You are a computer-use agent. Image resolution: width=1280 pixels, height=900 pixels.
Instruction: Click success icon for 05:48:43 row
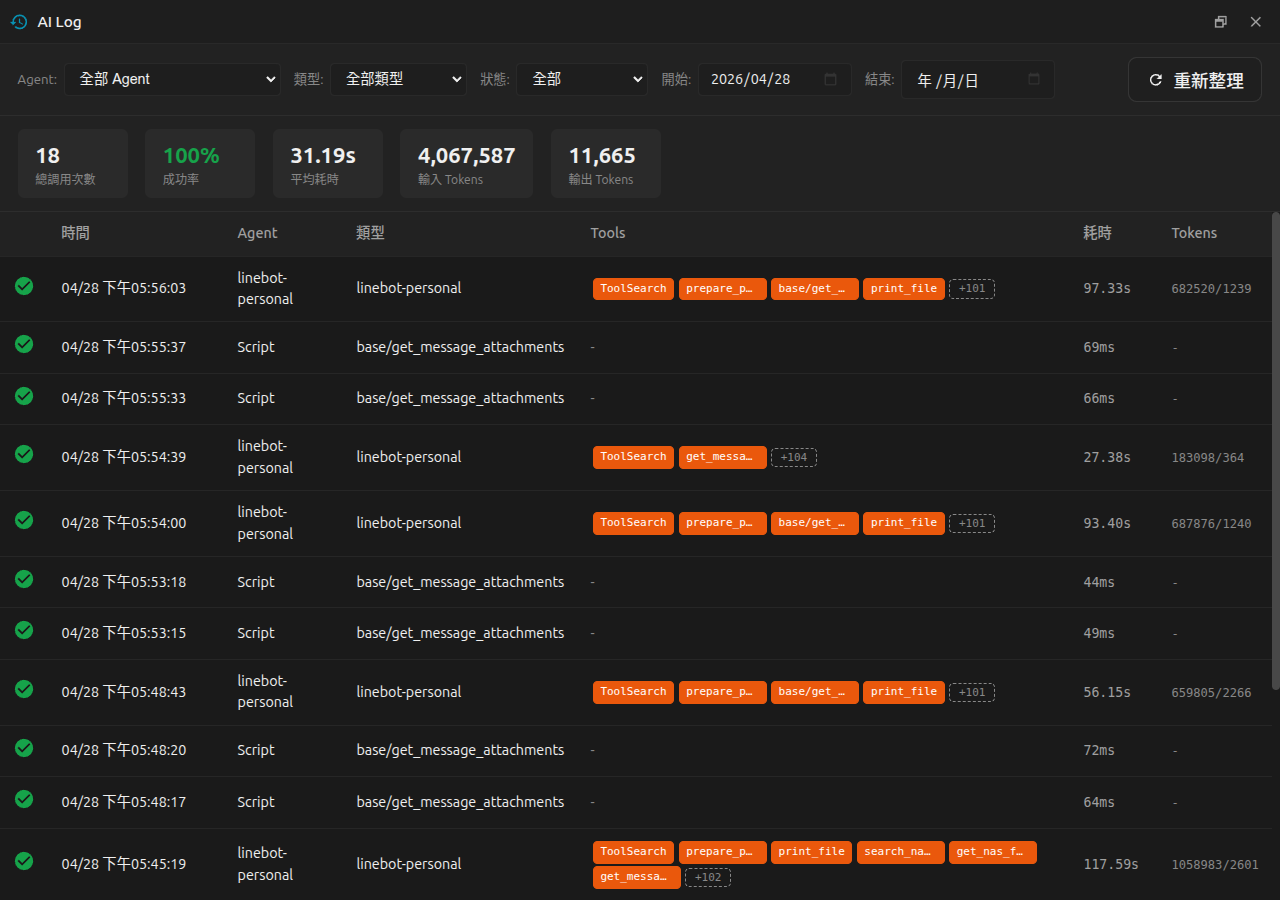pyautogui.click(x=24, y=689)
